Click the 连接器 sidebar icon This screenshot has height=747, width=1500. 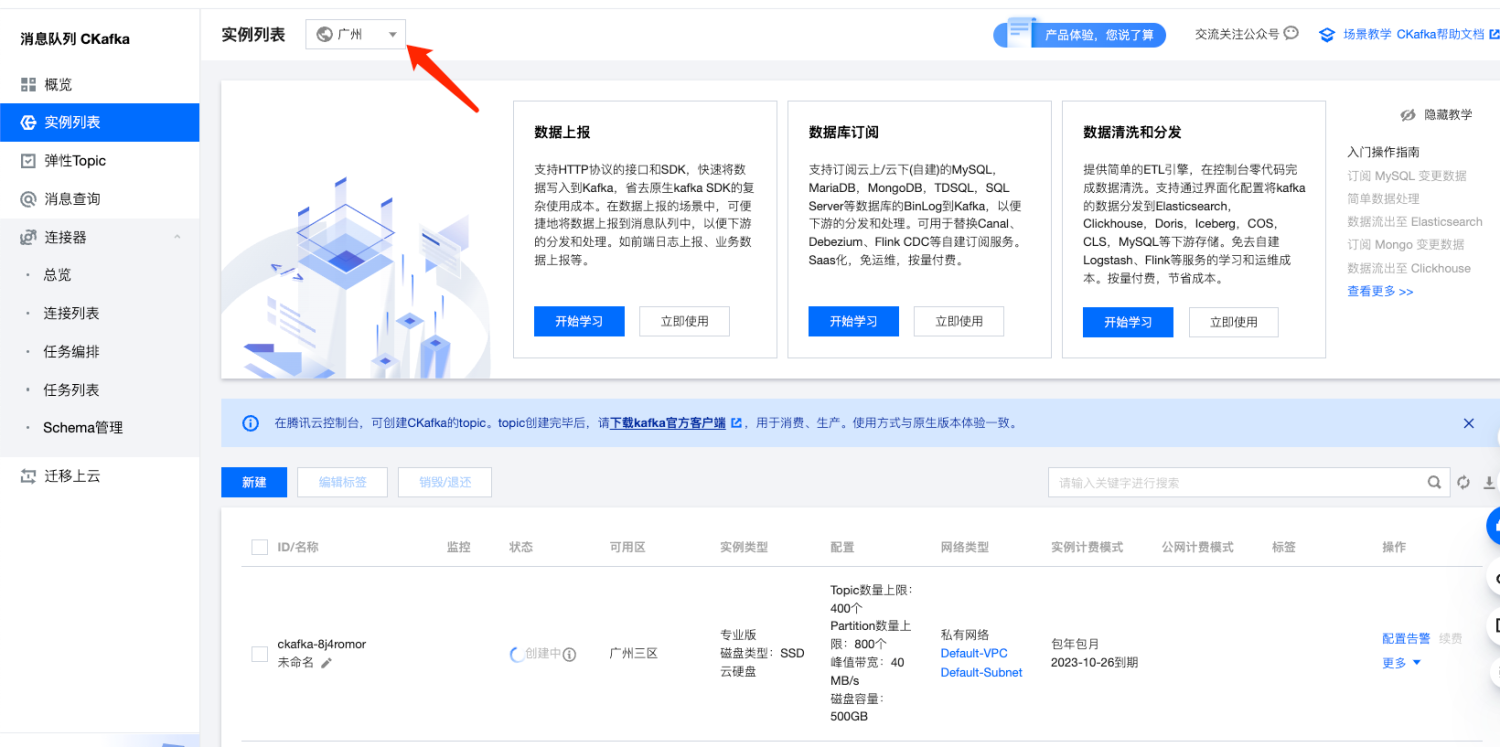click(x=28, y=237)
